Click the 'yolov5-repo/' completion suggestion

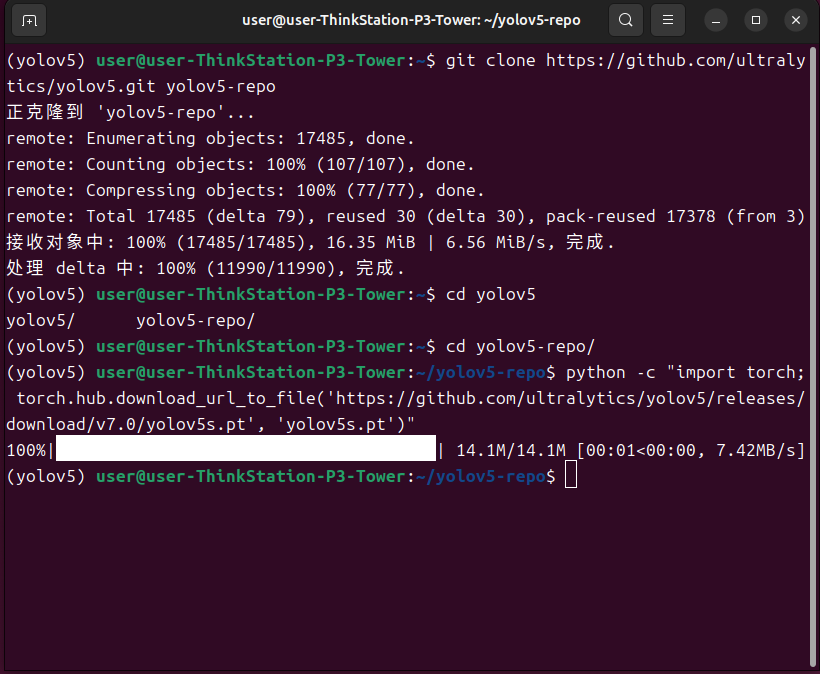[196, 321]
